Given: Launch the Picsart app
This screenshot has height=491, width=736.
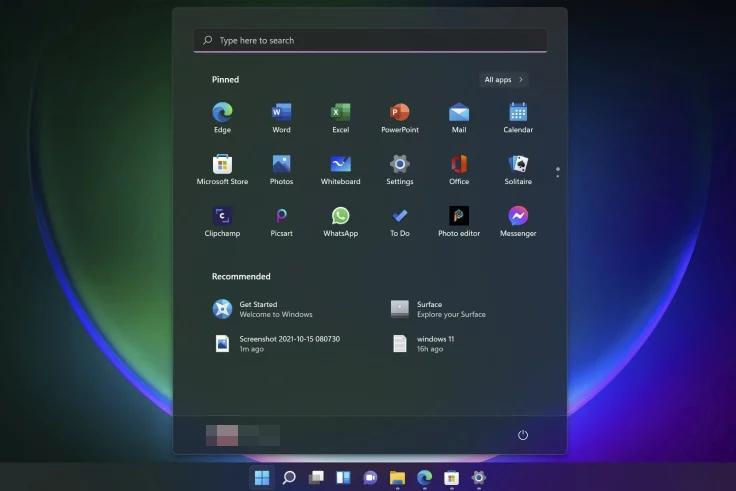Looking at the screenshot, I should tap(281, 221).
